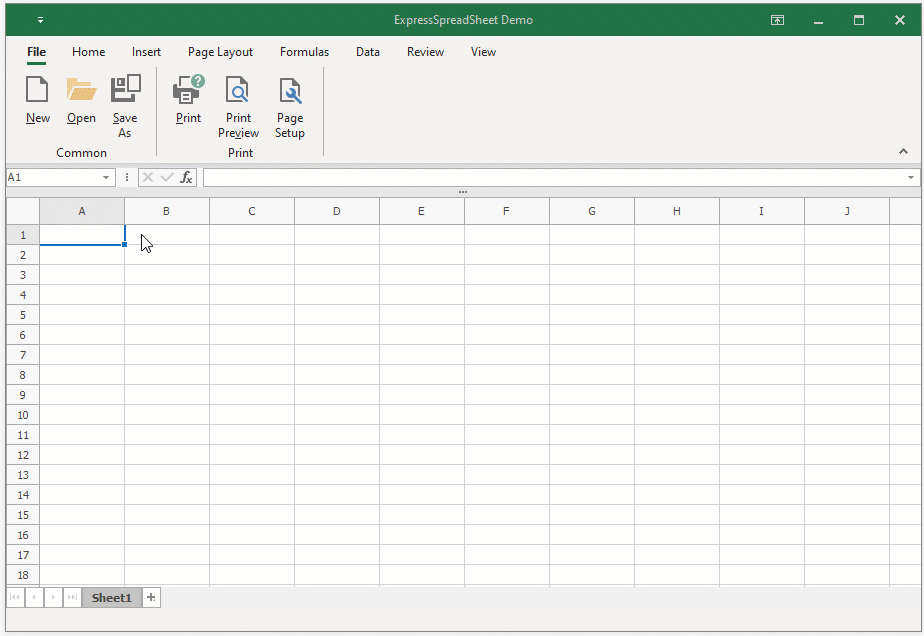Image resolution: width=924 pixels, height=636 pixels.
Task: Open the Review tab
Action: pyautogui.click(x=425, y=52)
